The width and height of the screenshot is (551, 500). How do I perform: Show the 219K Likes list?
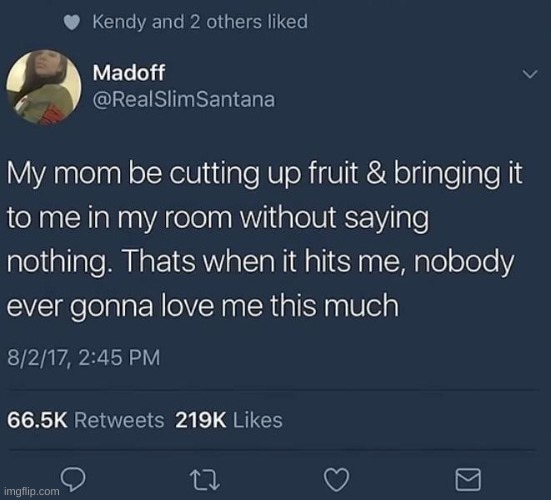click(229, 420)
